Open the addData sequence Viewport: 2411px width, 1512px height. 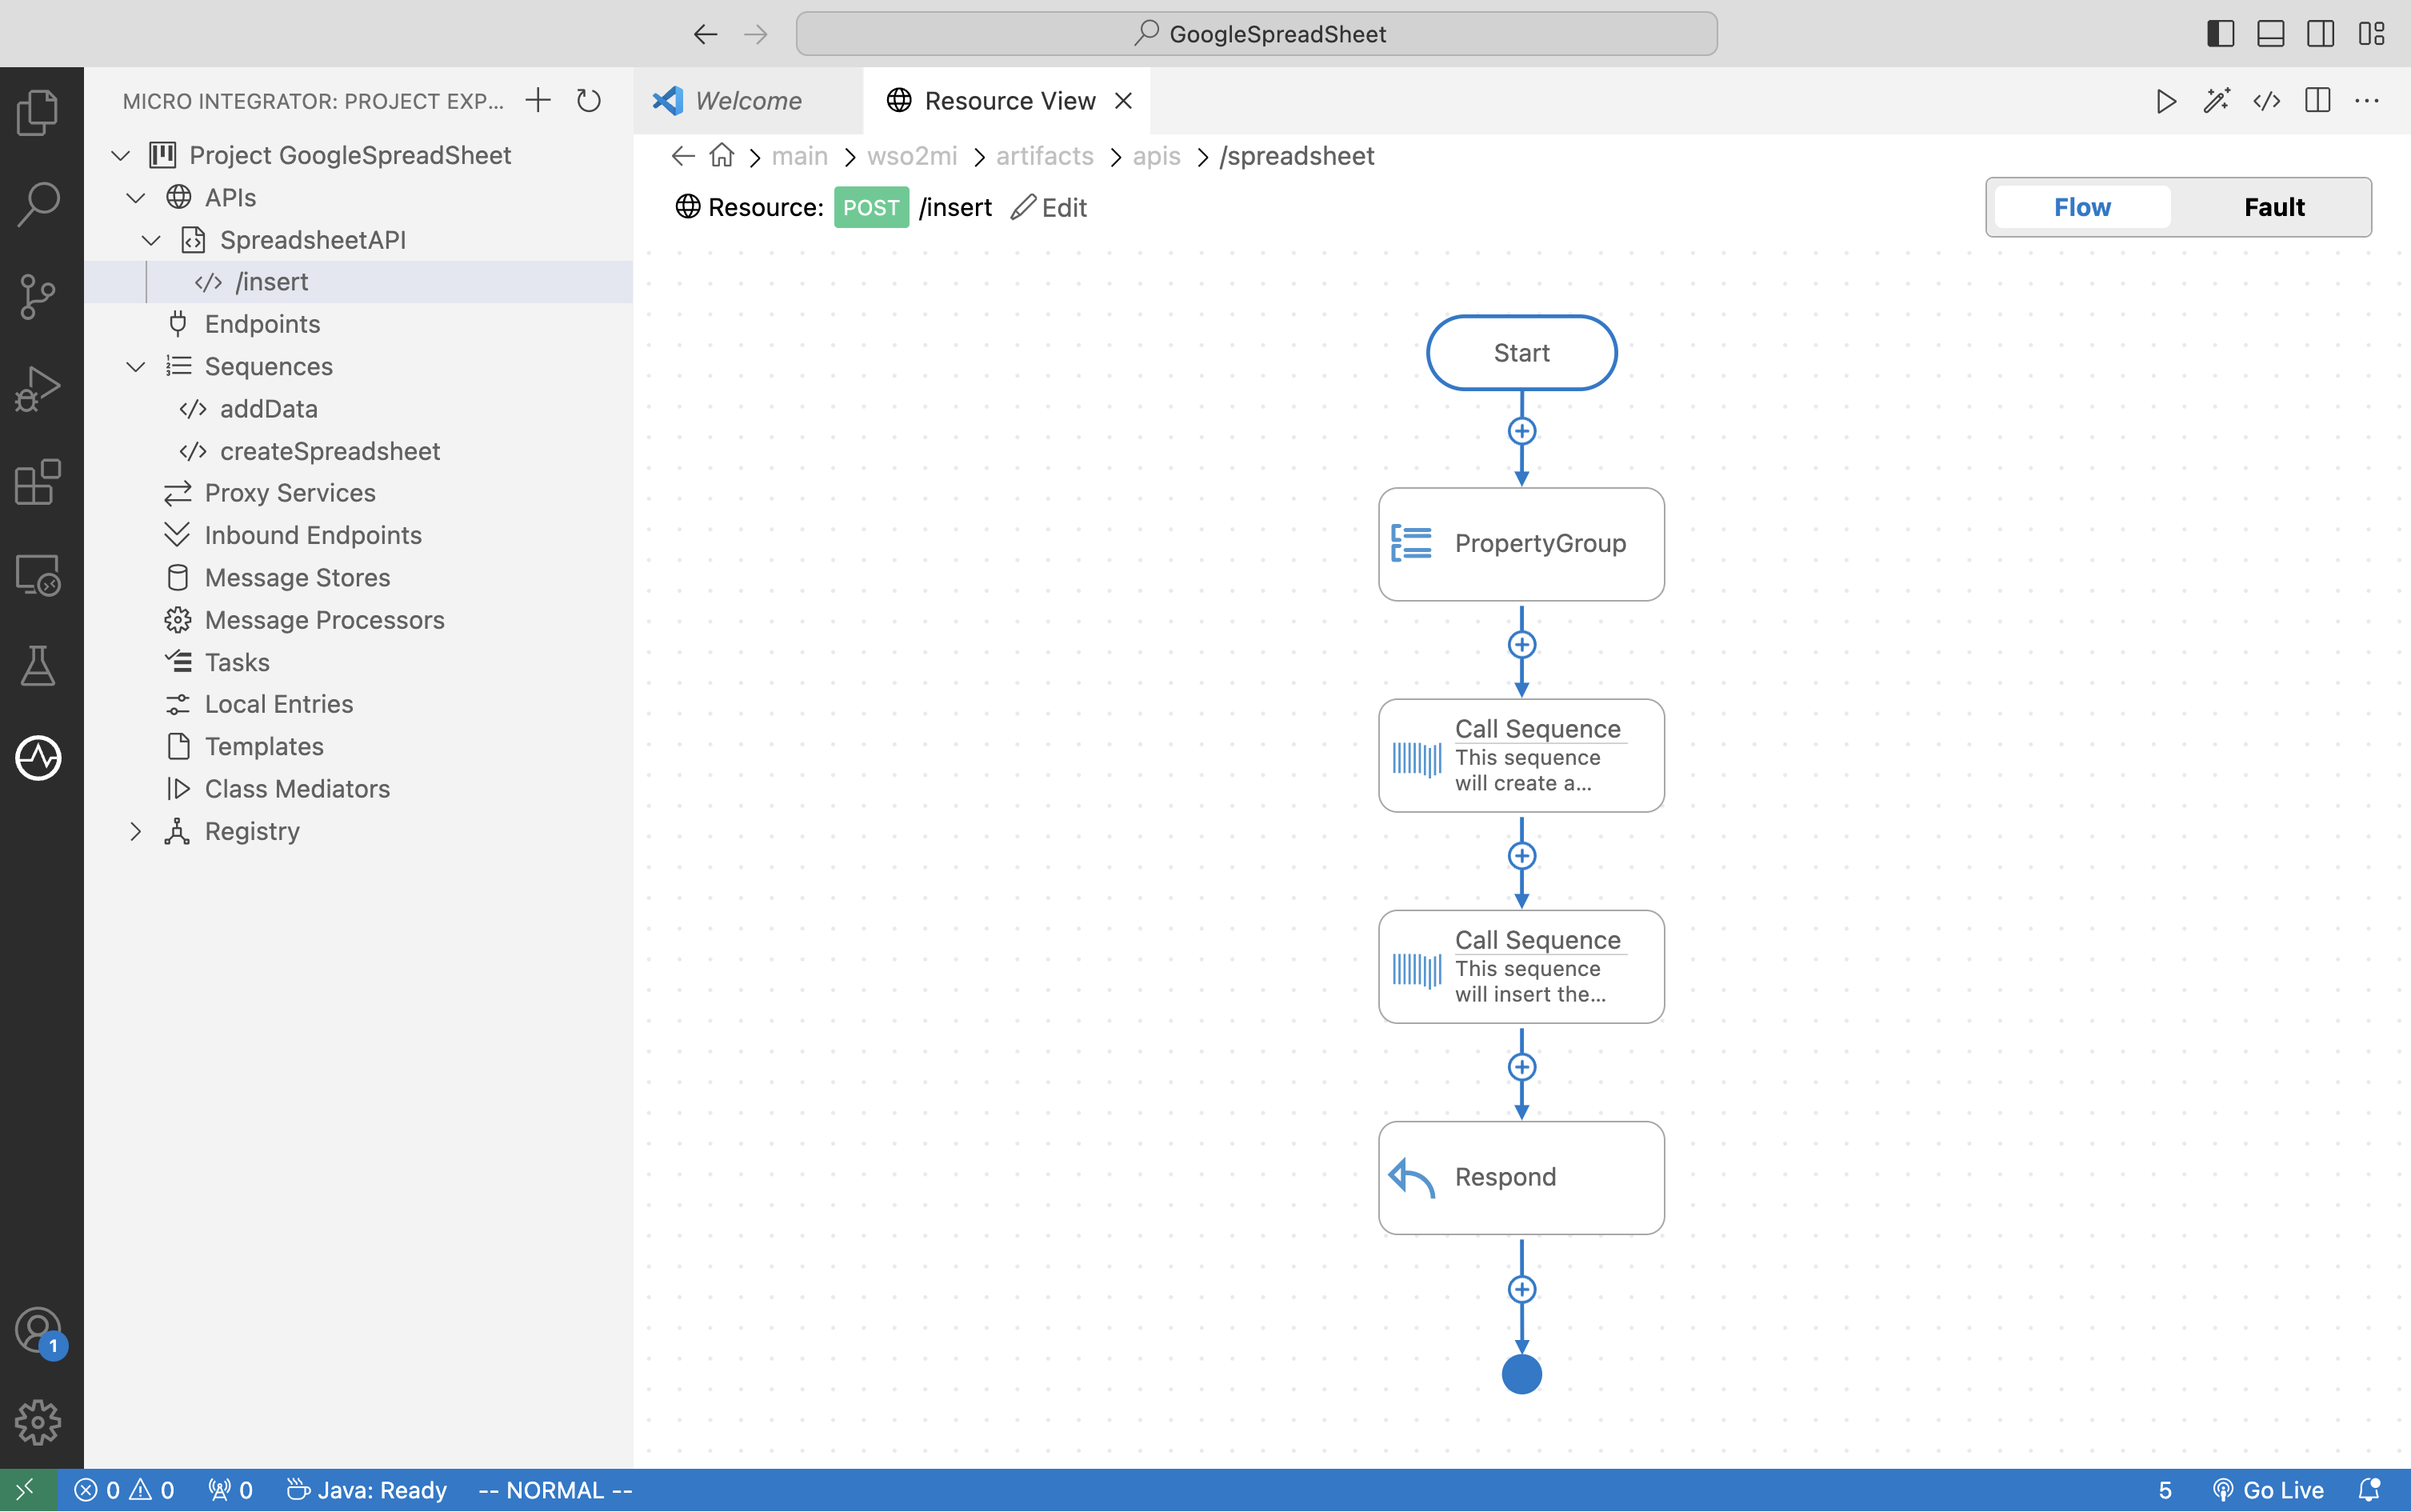tap(358, 409)
